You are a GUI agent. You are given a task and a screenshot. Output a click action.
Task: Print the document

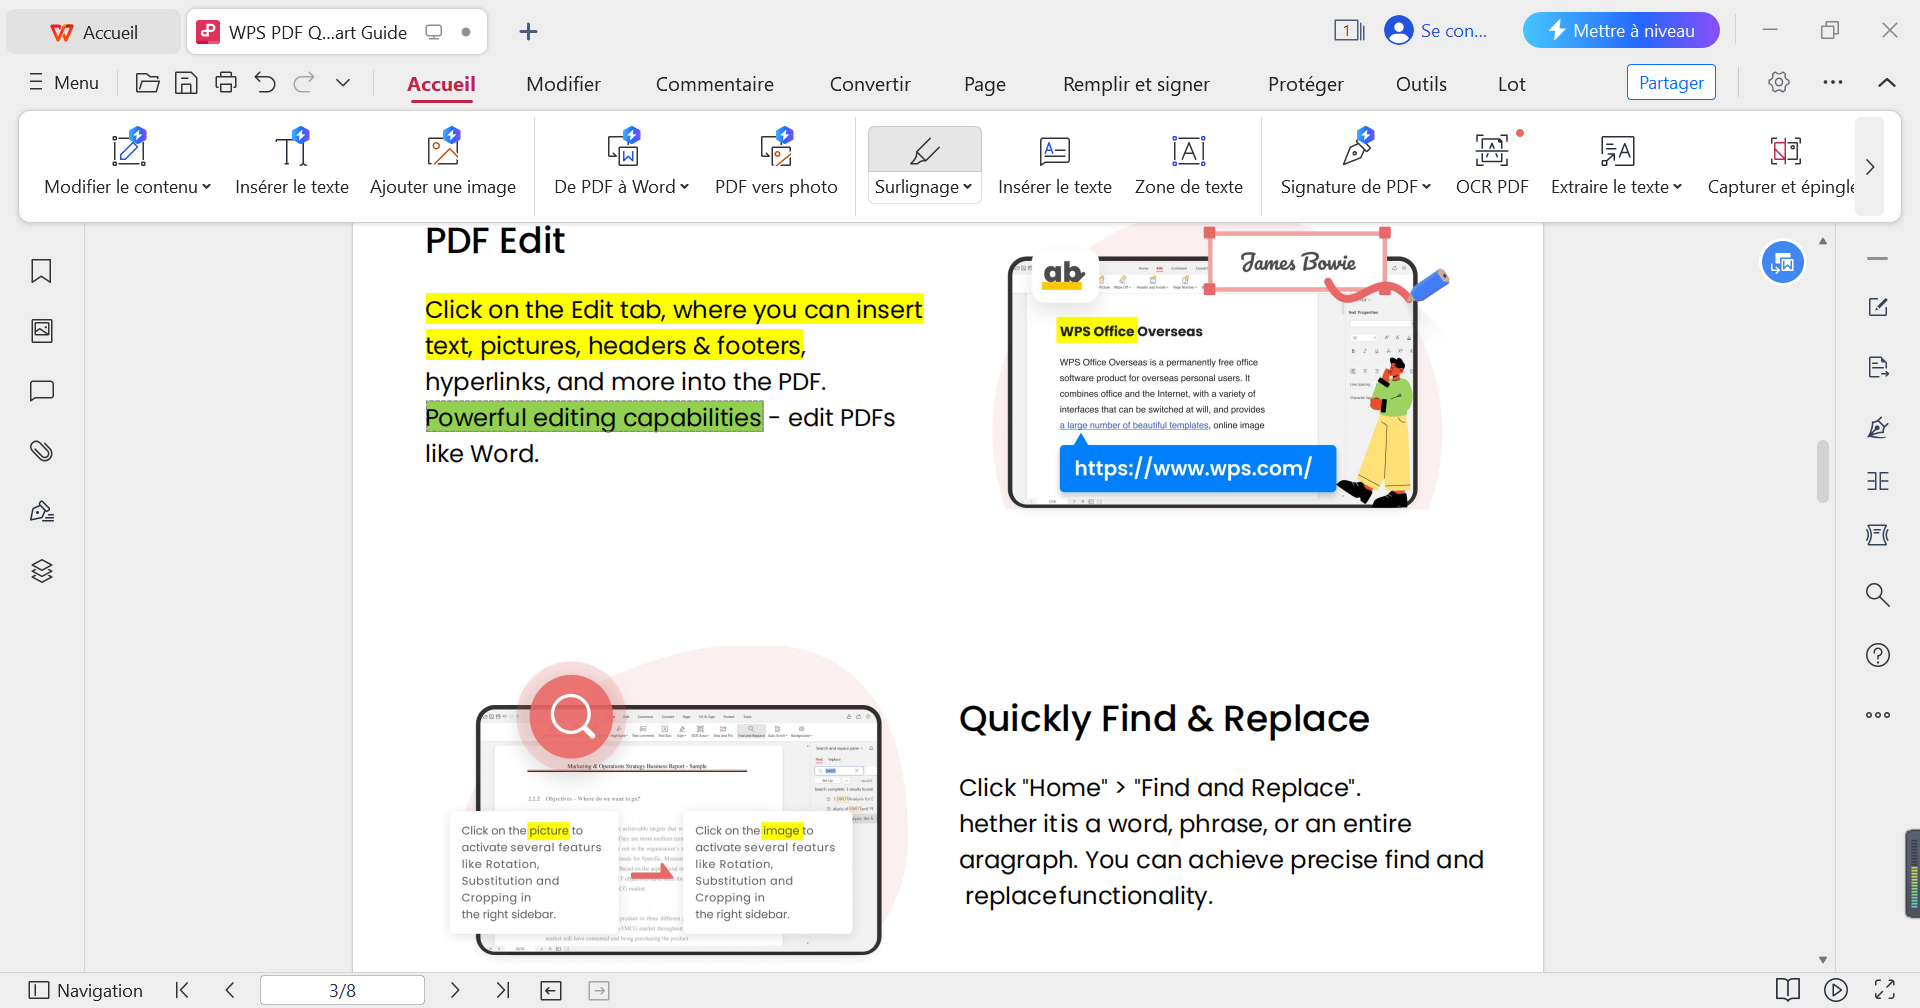(x=226, y=83)
